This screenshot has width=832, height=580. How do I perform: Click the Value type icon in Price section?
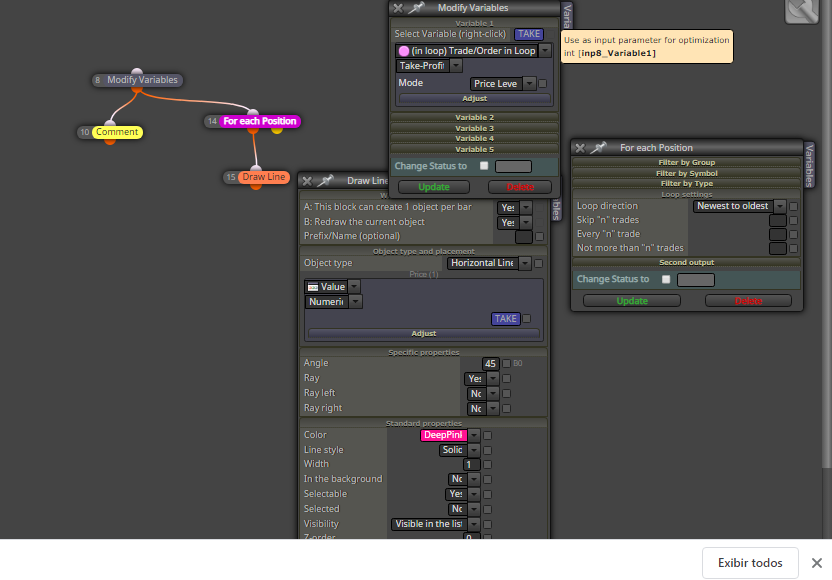pyautogui.click(x=313, y=287)
